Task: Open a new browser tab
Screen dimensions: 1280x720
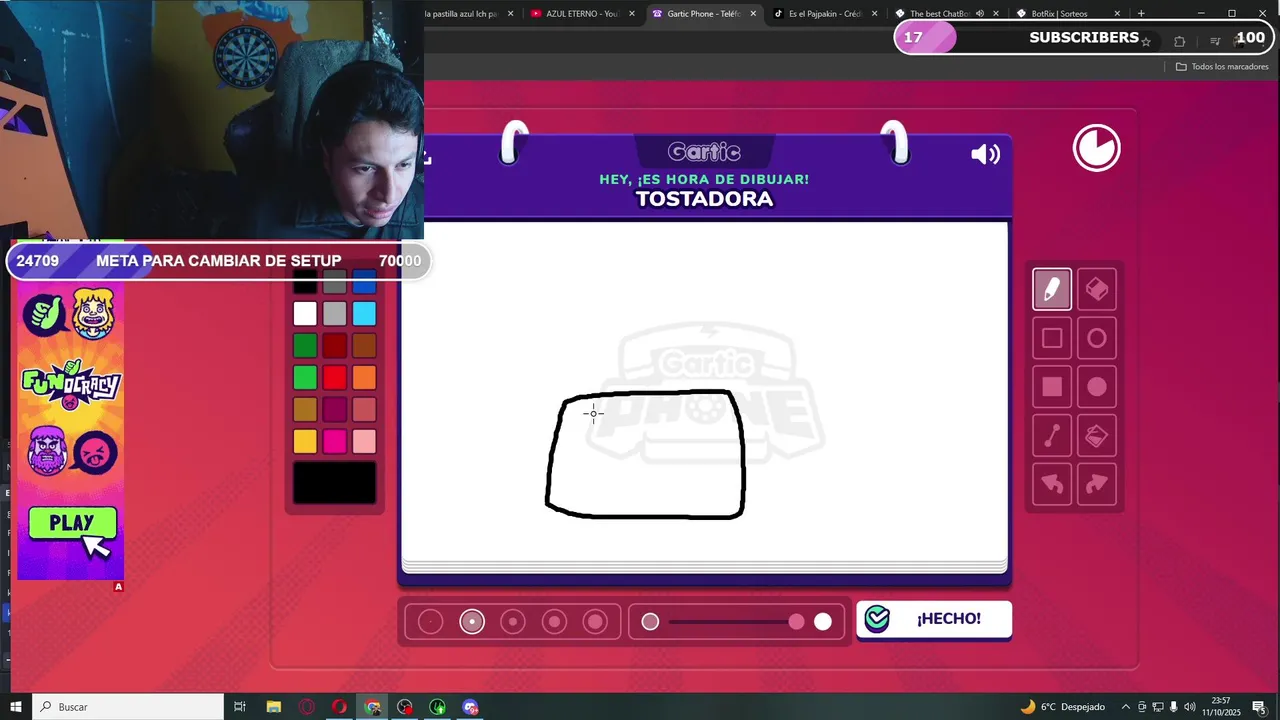Action: click(1141, 14)
